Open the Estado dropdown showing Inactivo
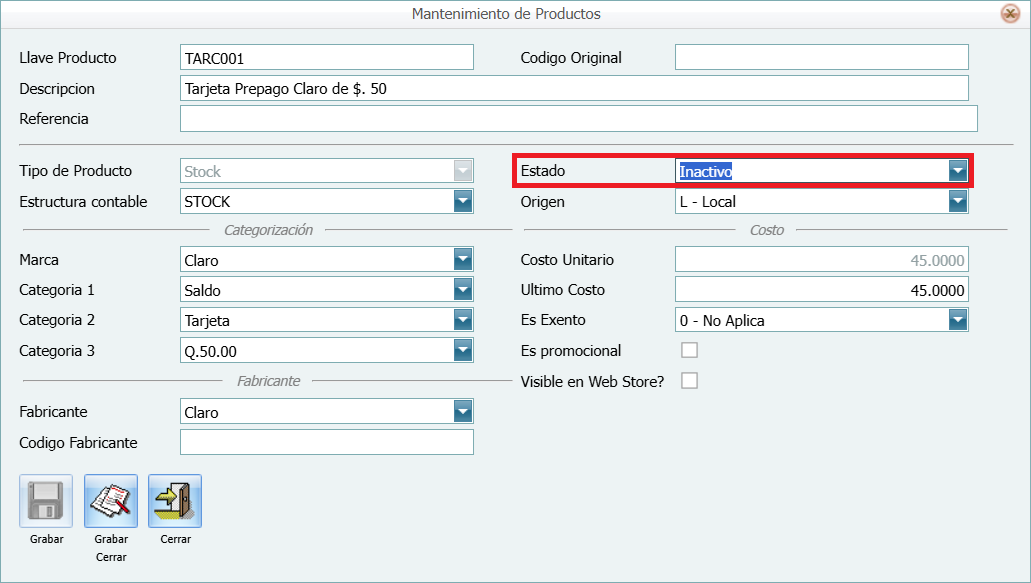 (x=957, y=170)
